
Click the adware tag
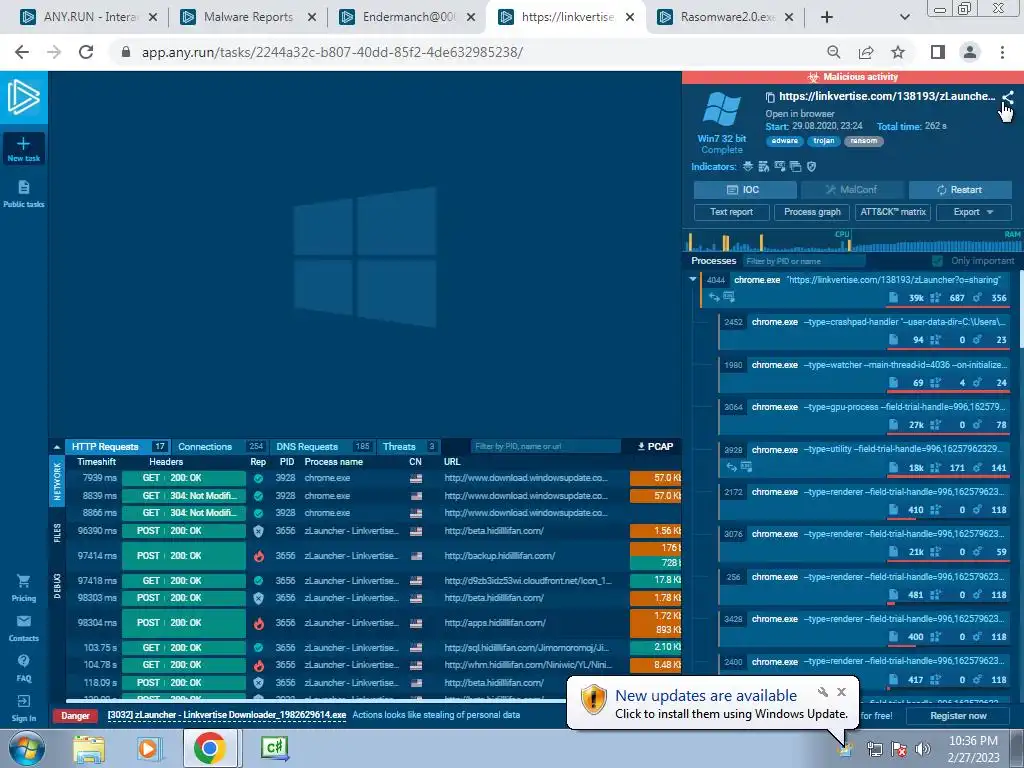point(784,141)
